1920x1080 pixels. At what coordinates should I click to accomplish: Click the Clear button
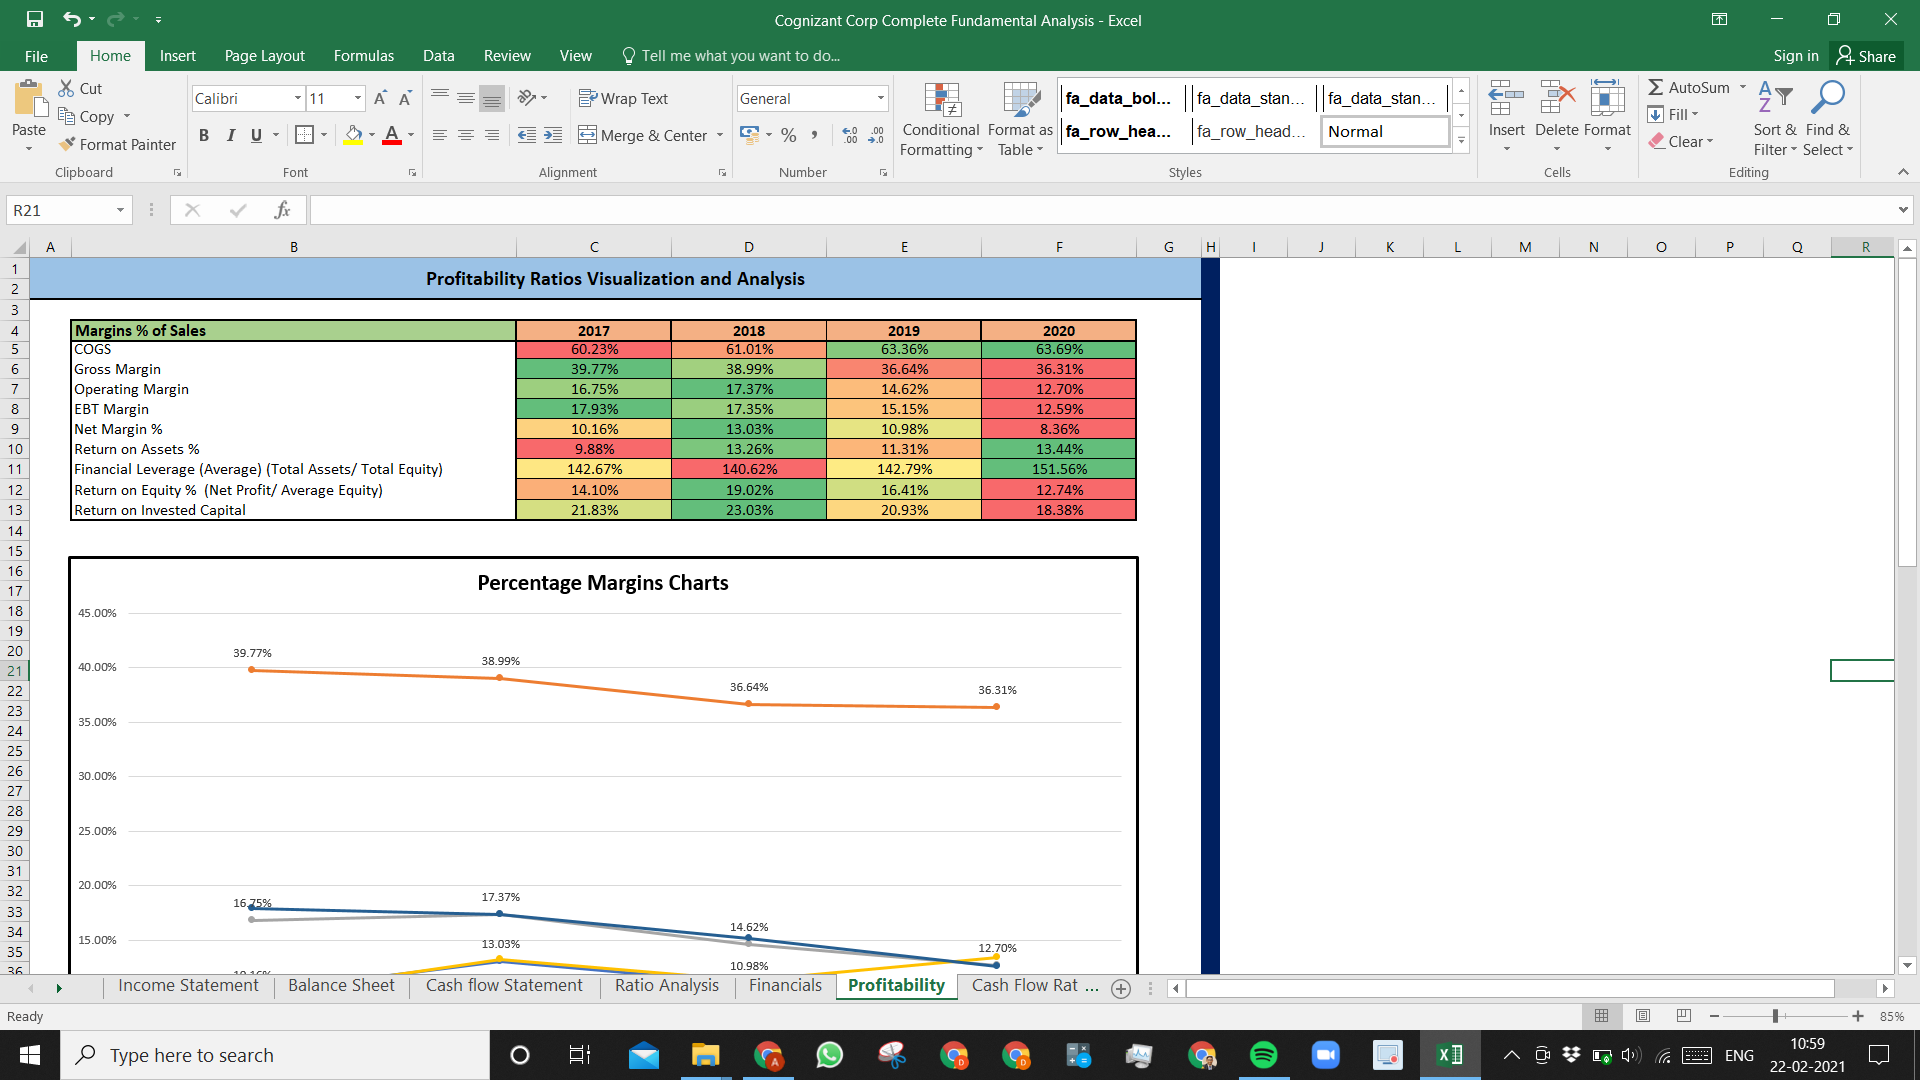tap(1681, 142)
